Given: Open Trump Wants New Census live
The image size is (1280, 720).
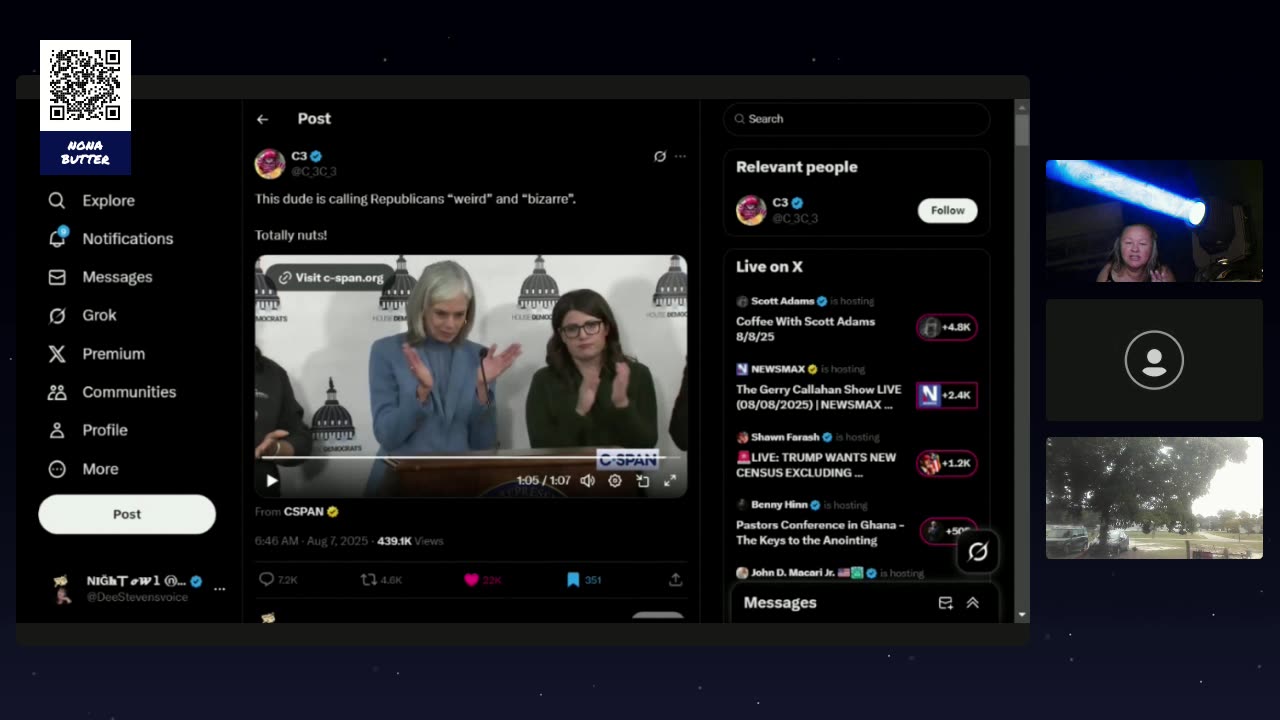Looking at the screenshot, I should pos(816,465).
